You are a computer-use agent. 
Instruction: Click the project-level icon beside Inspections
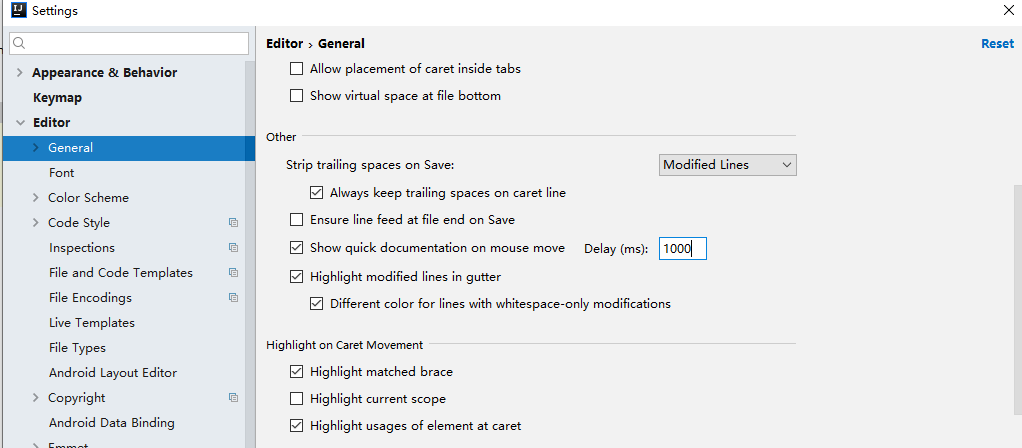pos(233,248)
